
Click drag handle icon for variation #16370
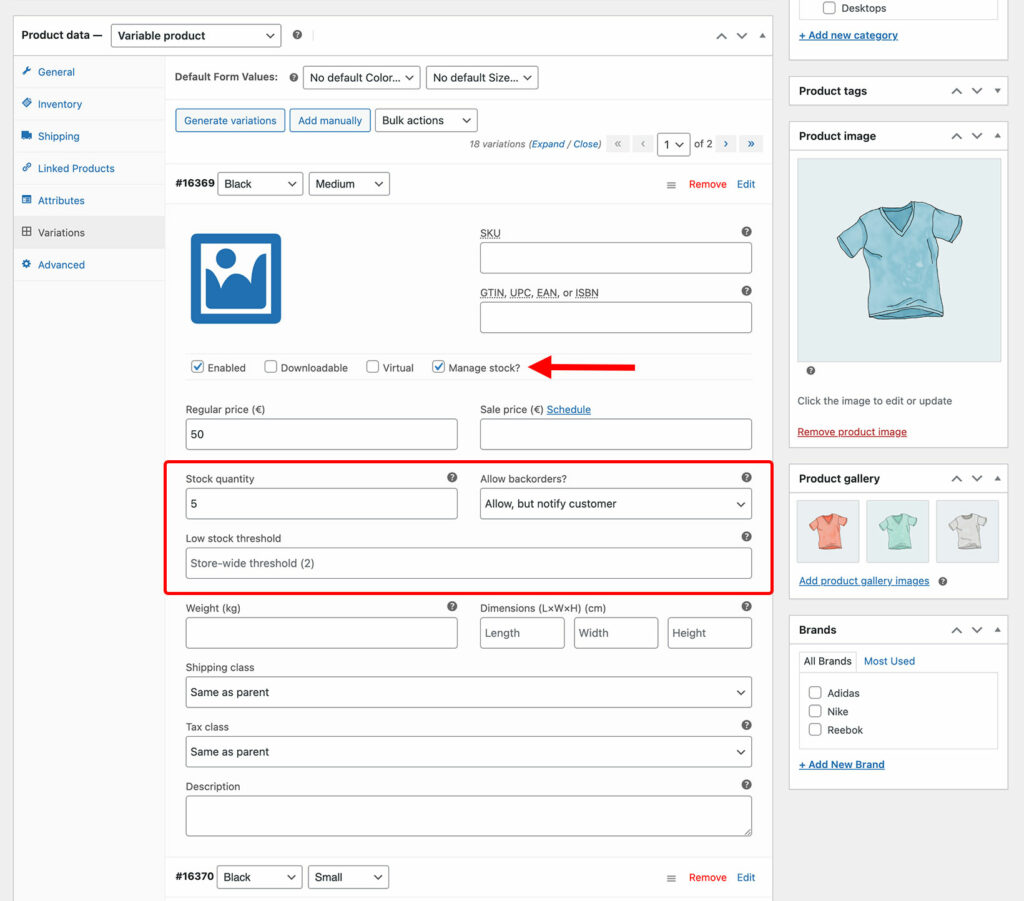point(671,878)
